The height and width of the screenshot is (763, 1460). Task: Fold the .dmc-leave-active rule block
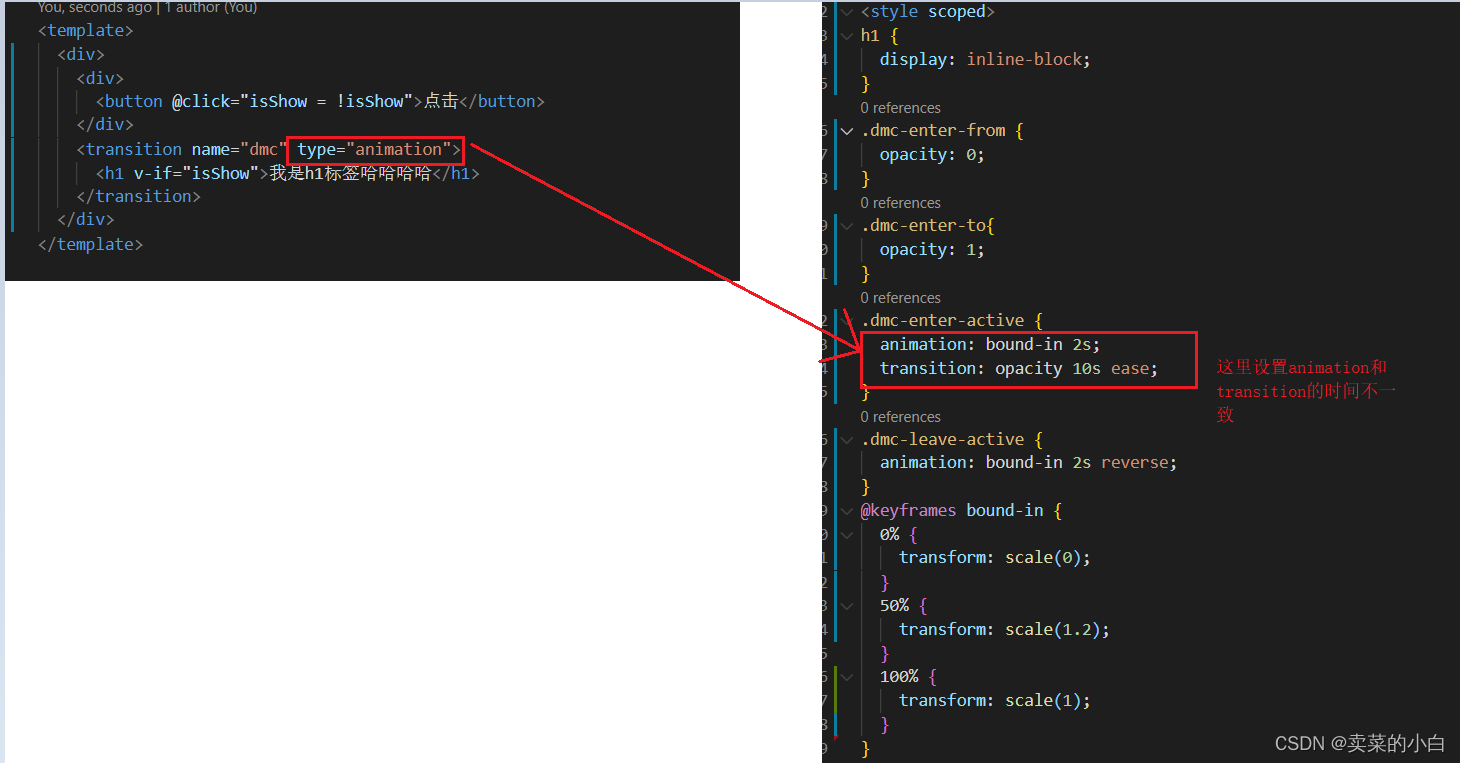coord(848,440)
